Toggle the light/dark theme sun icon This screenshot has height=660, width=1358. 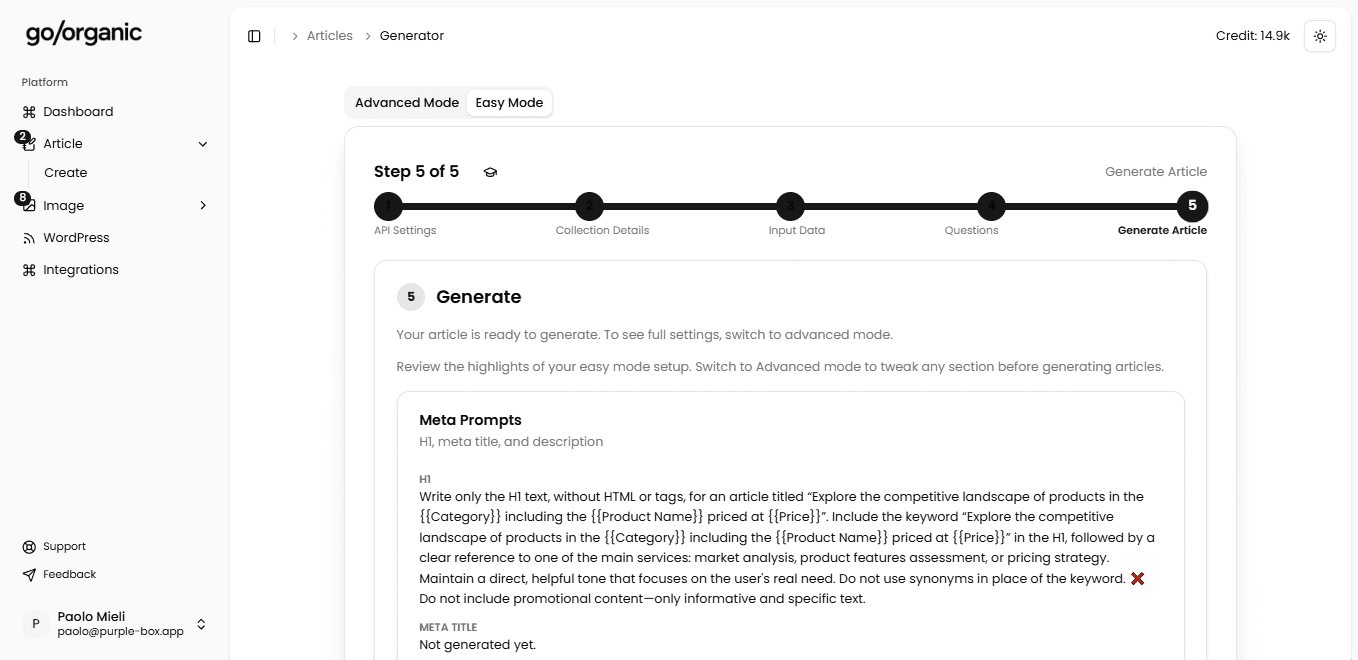(1320, 36)
